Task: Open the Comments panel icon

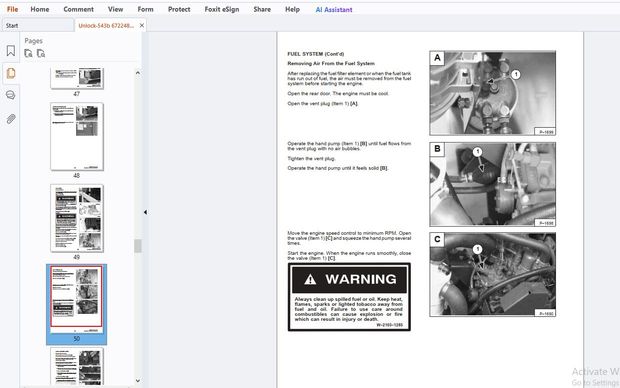Action: click(11, 95)
